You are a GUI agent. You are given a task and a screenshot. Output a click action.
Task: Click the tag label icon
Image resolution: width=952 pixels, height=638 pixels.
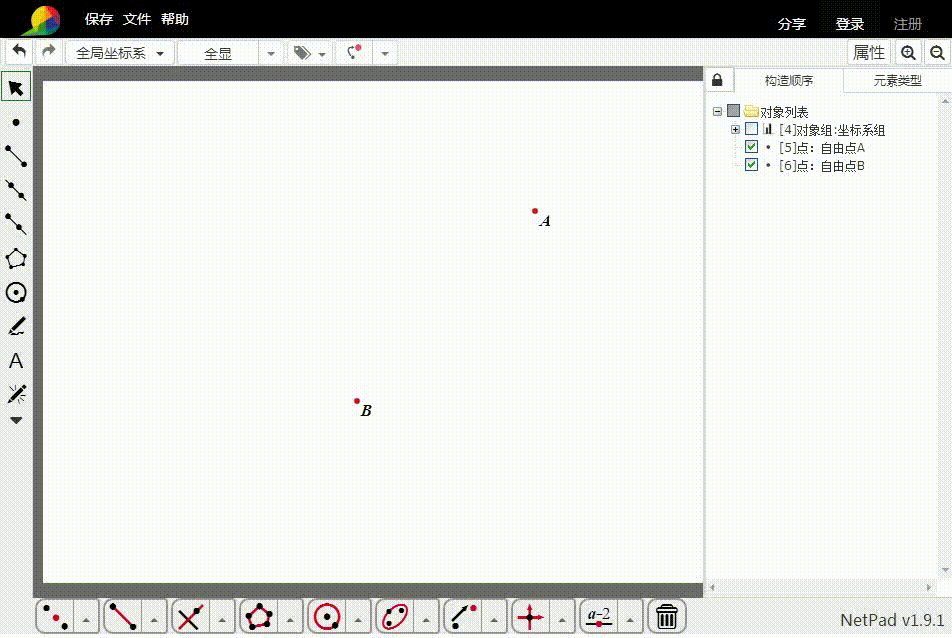[302, 53]
